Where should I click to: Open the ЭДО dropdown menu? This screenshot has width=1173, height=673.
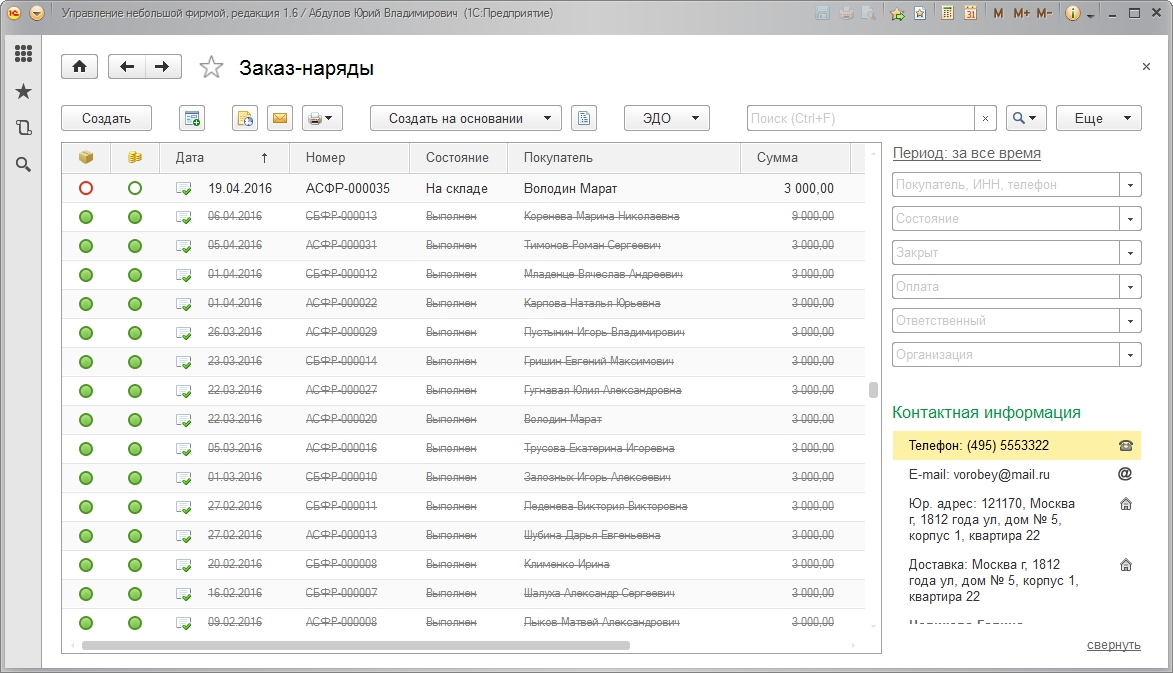667,118
